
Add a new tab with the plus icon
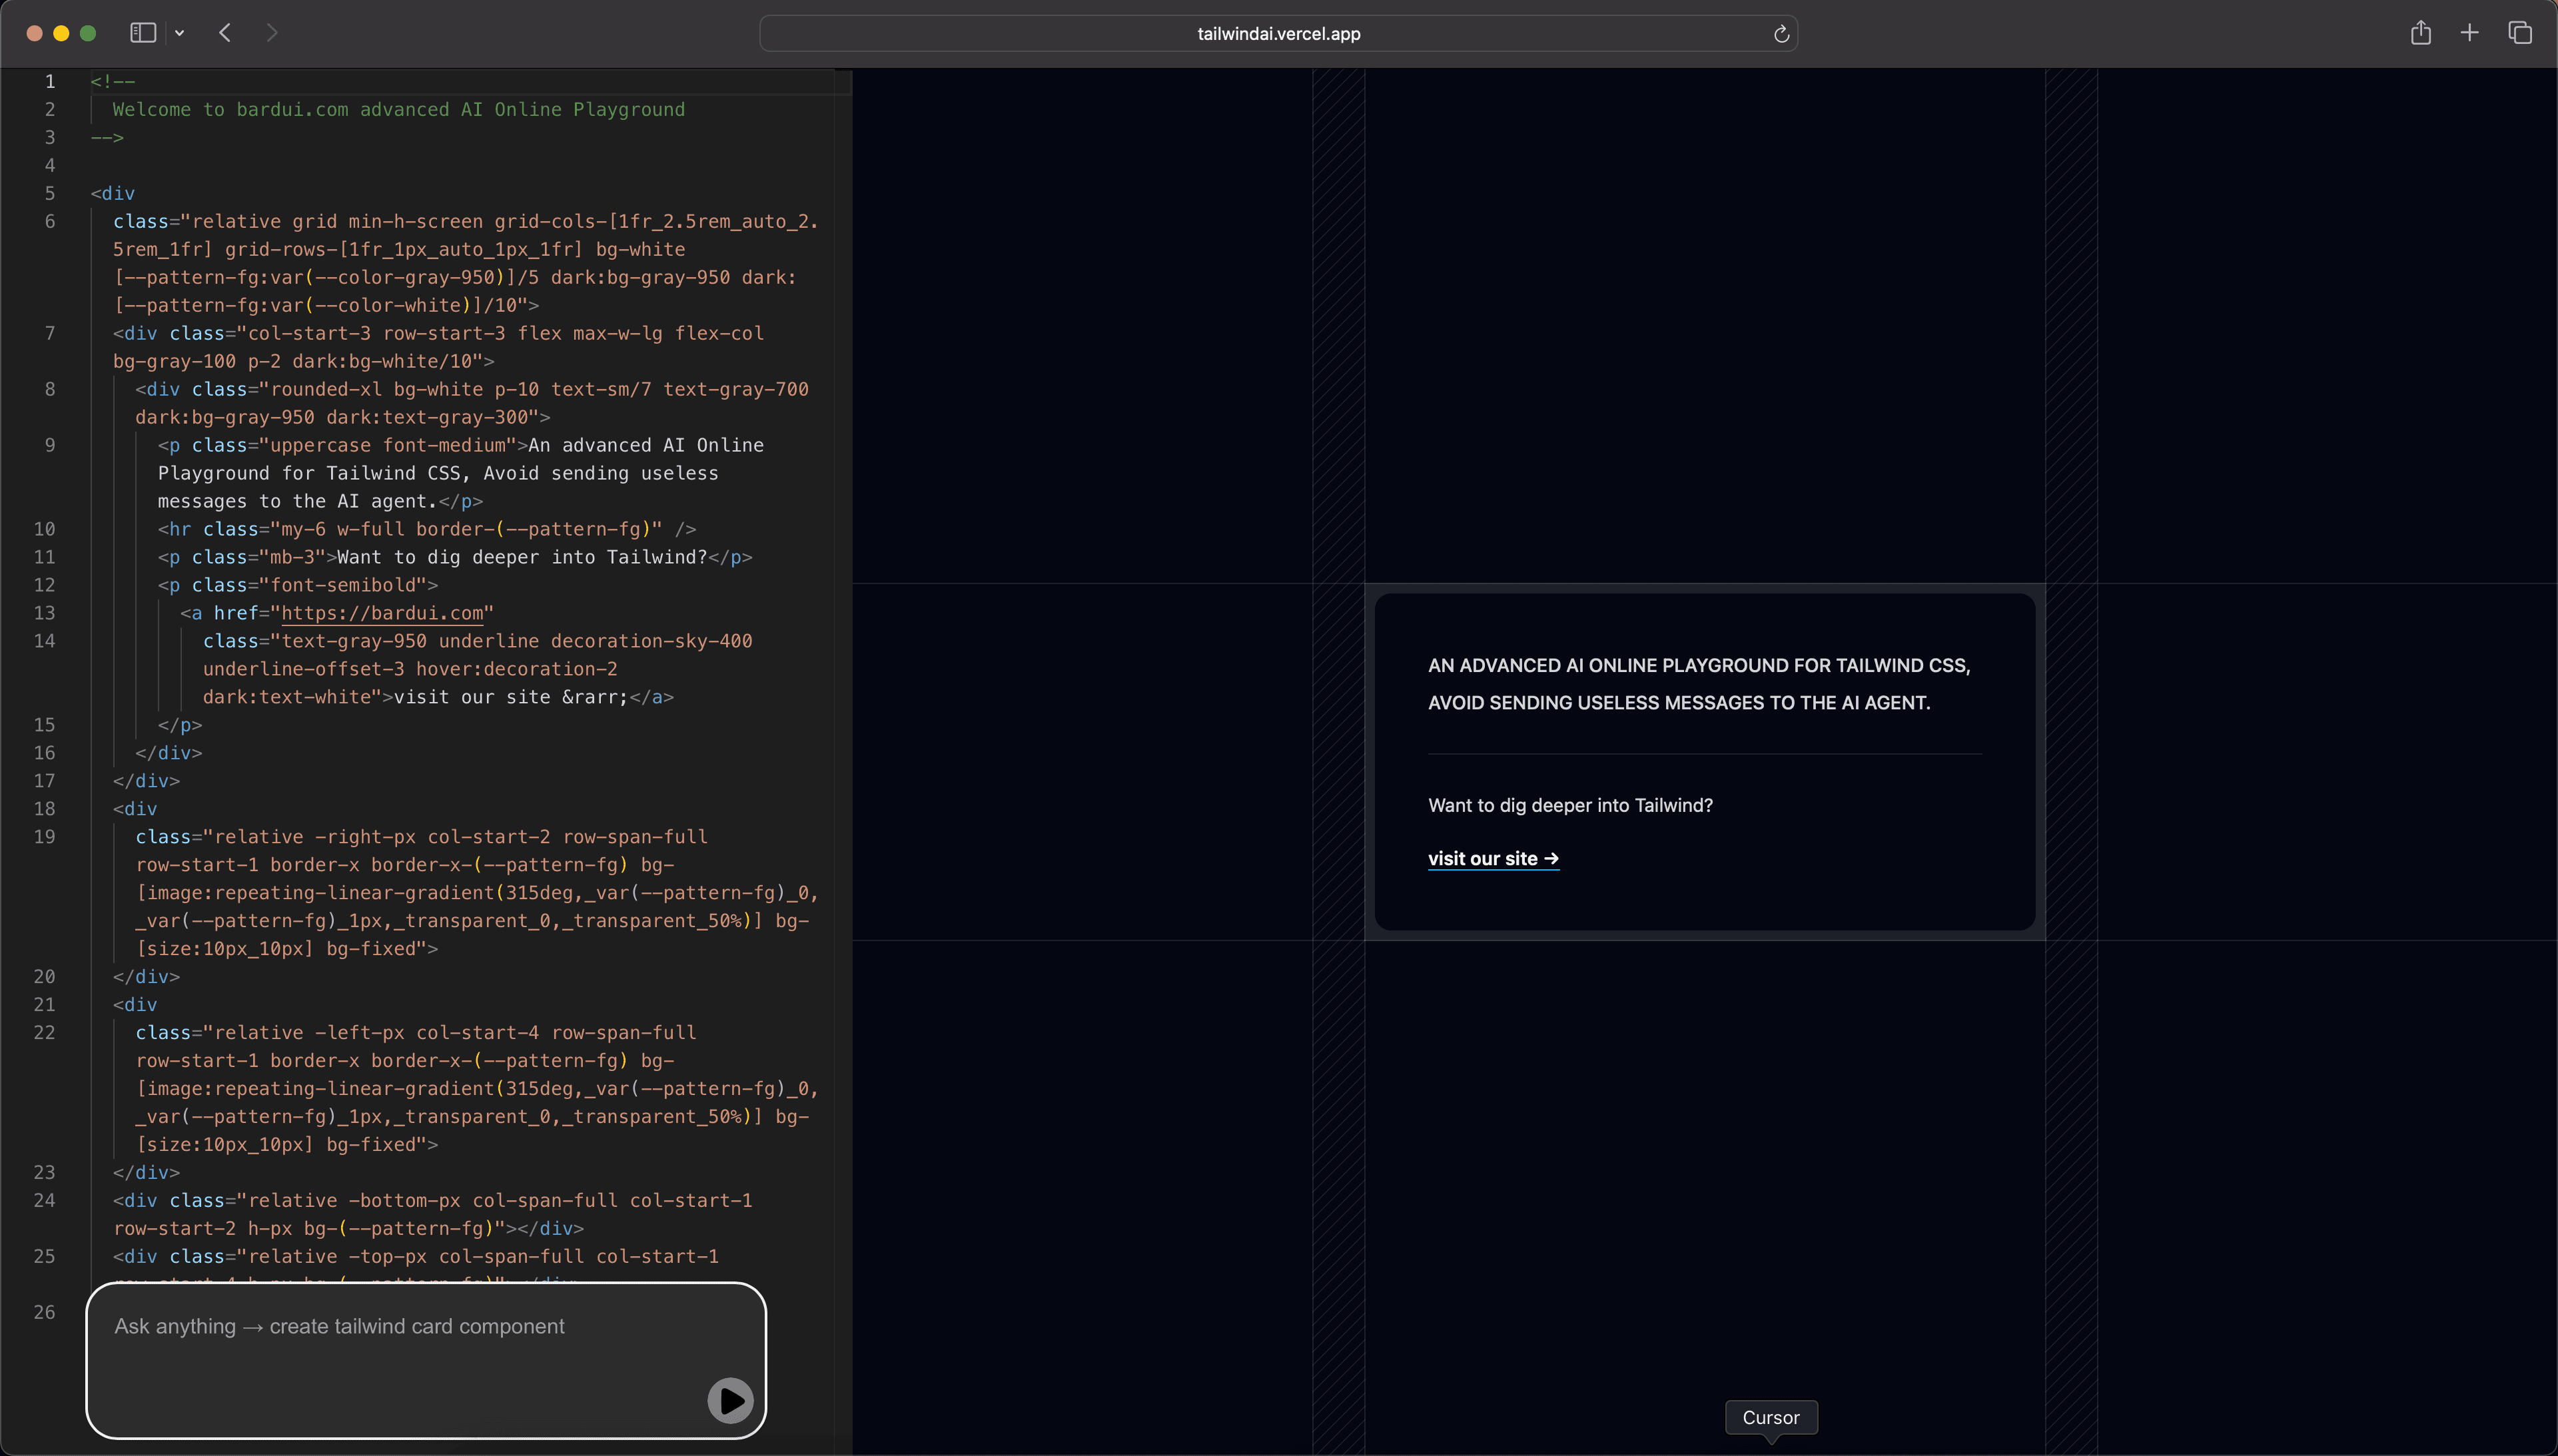click(x=2469, y=33)
